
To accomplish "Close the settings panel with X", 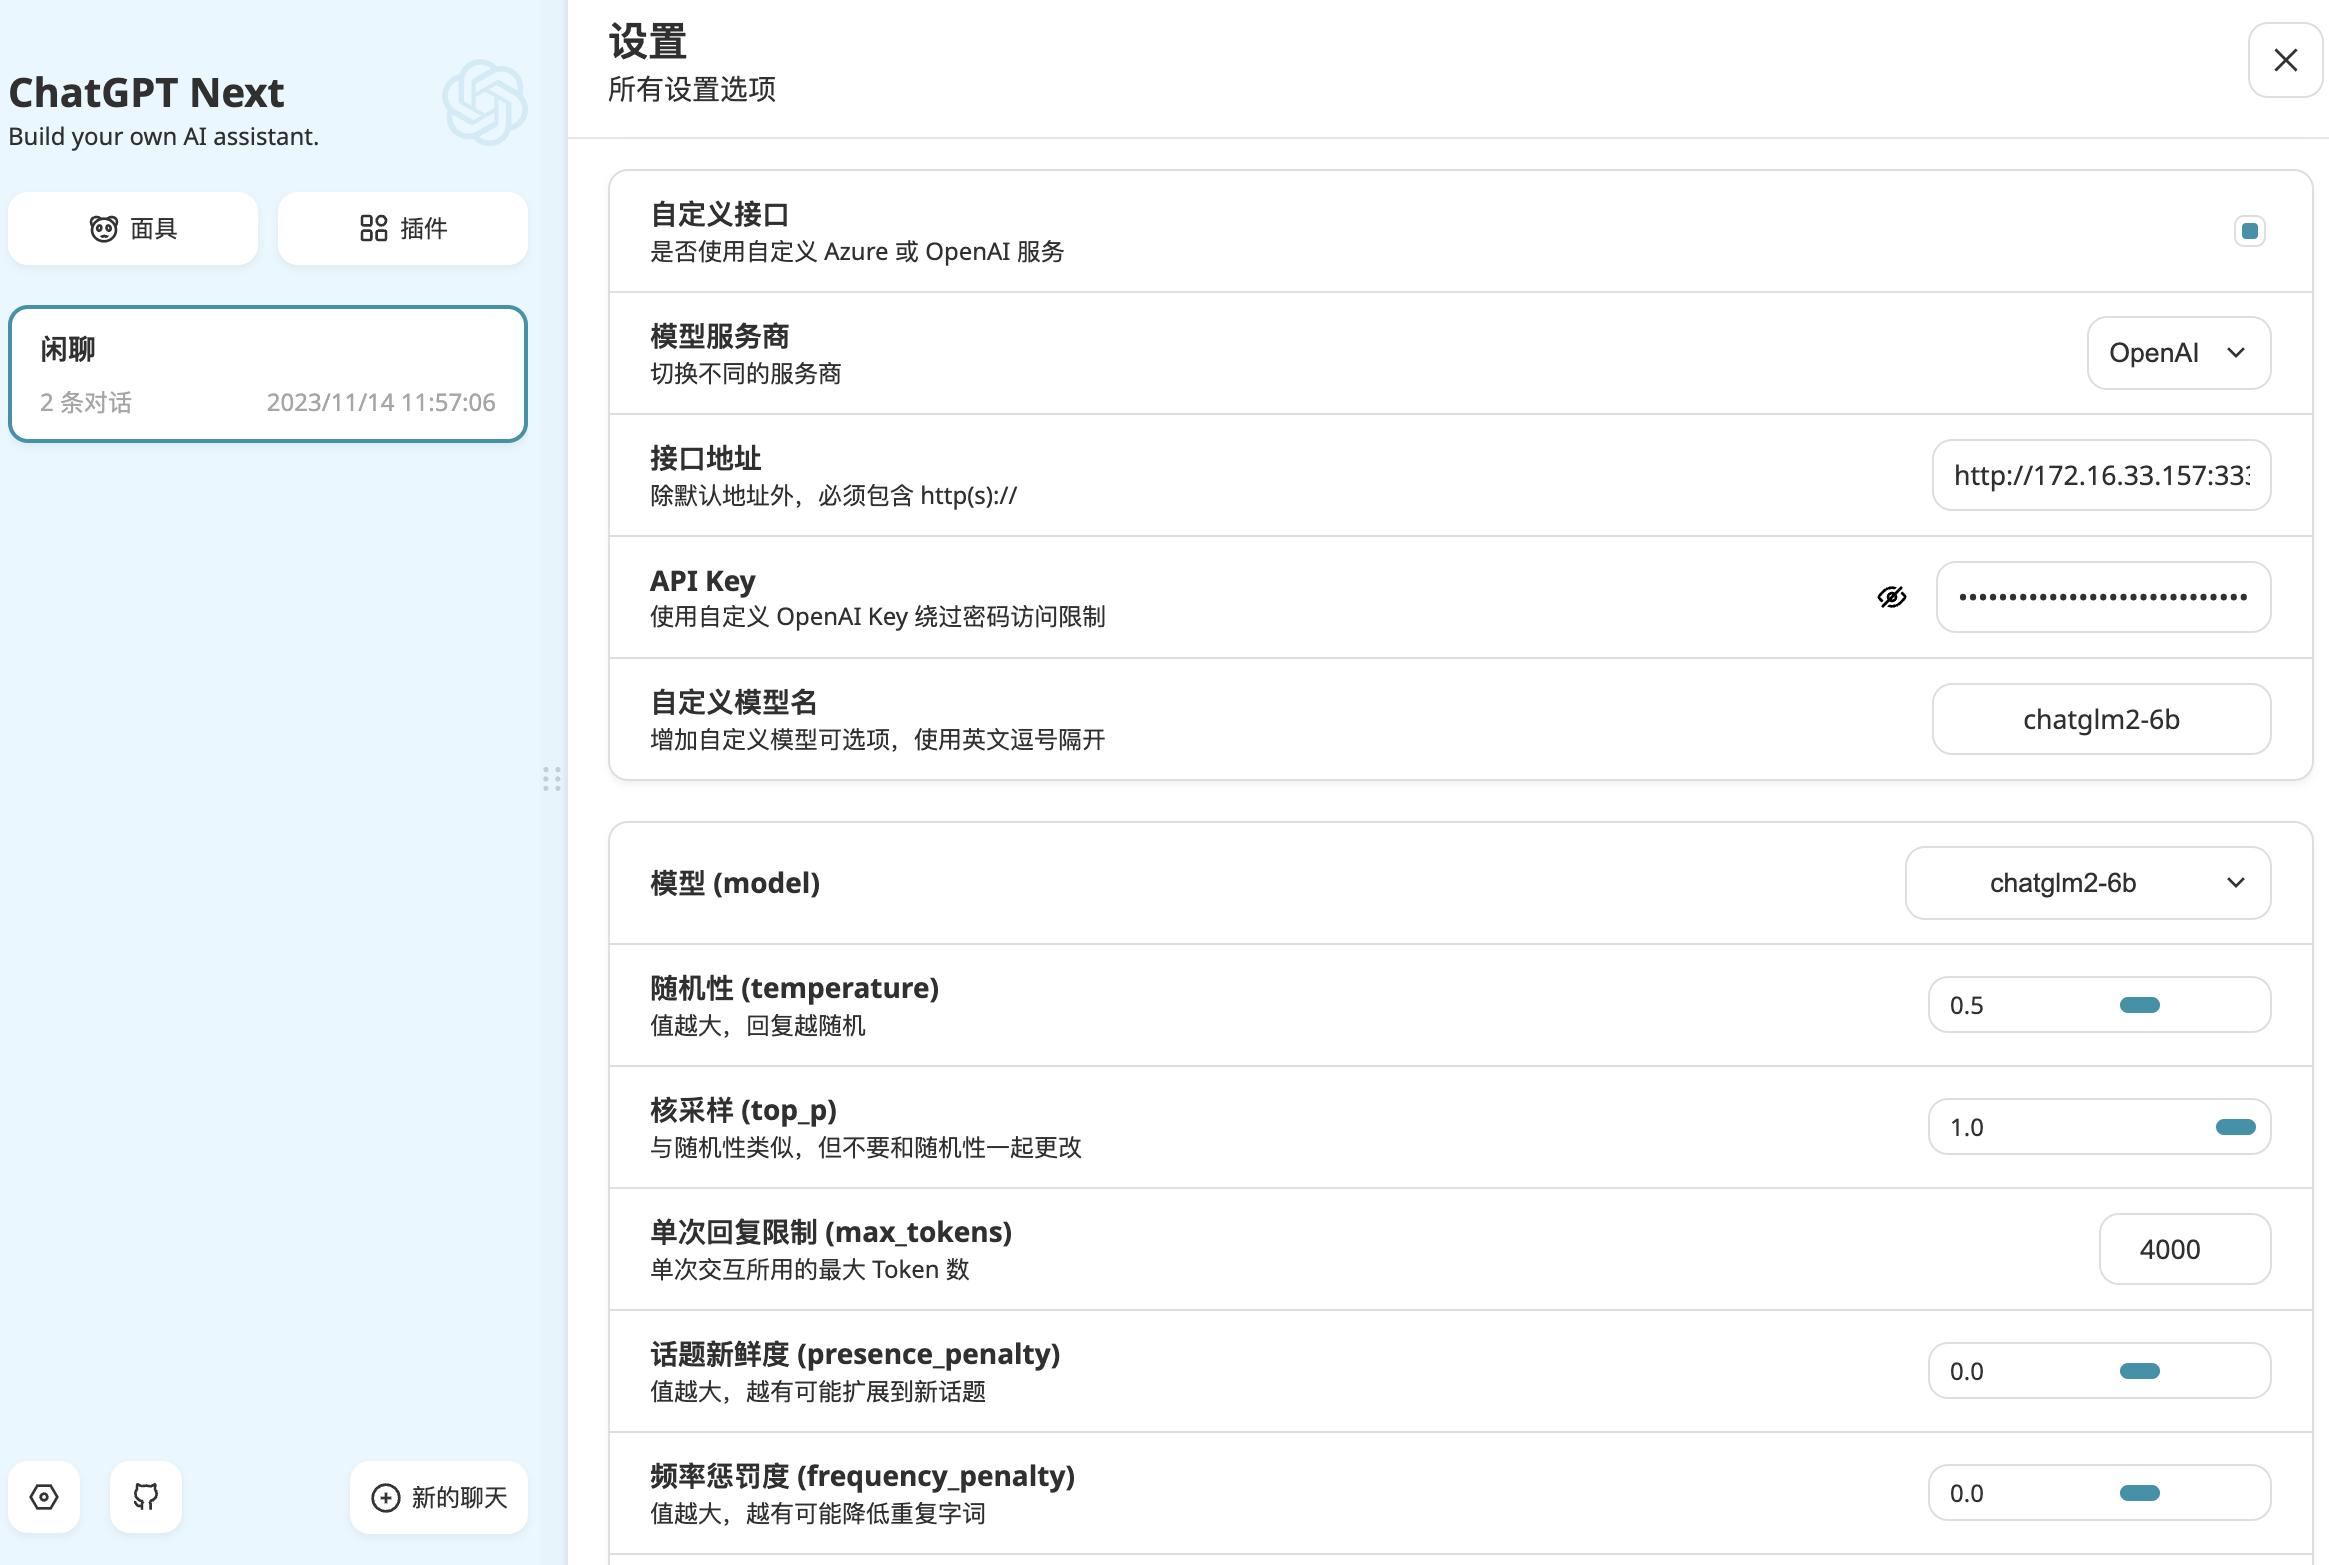I will (2285, 60).
